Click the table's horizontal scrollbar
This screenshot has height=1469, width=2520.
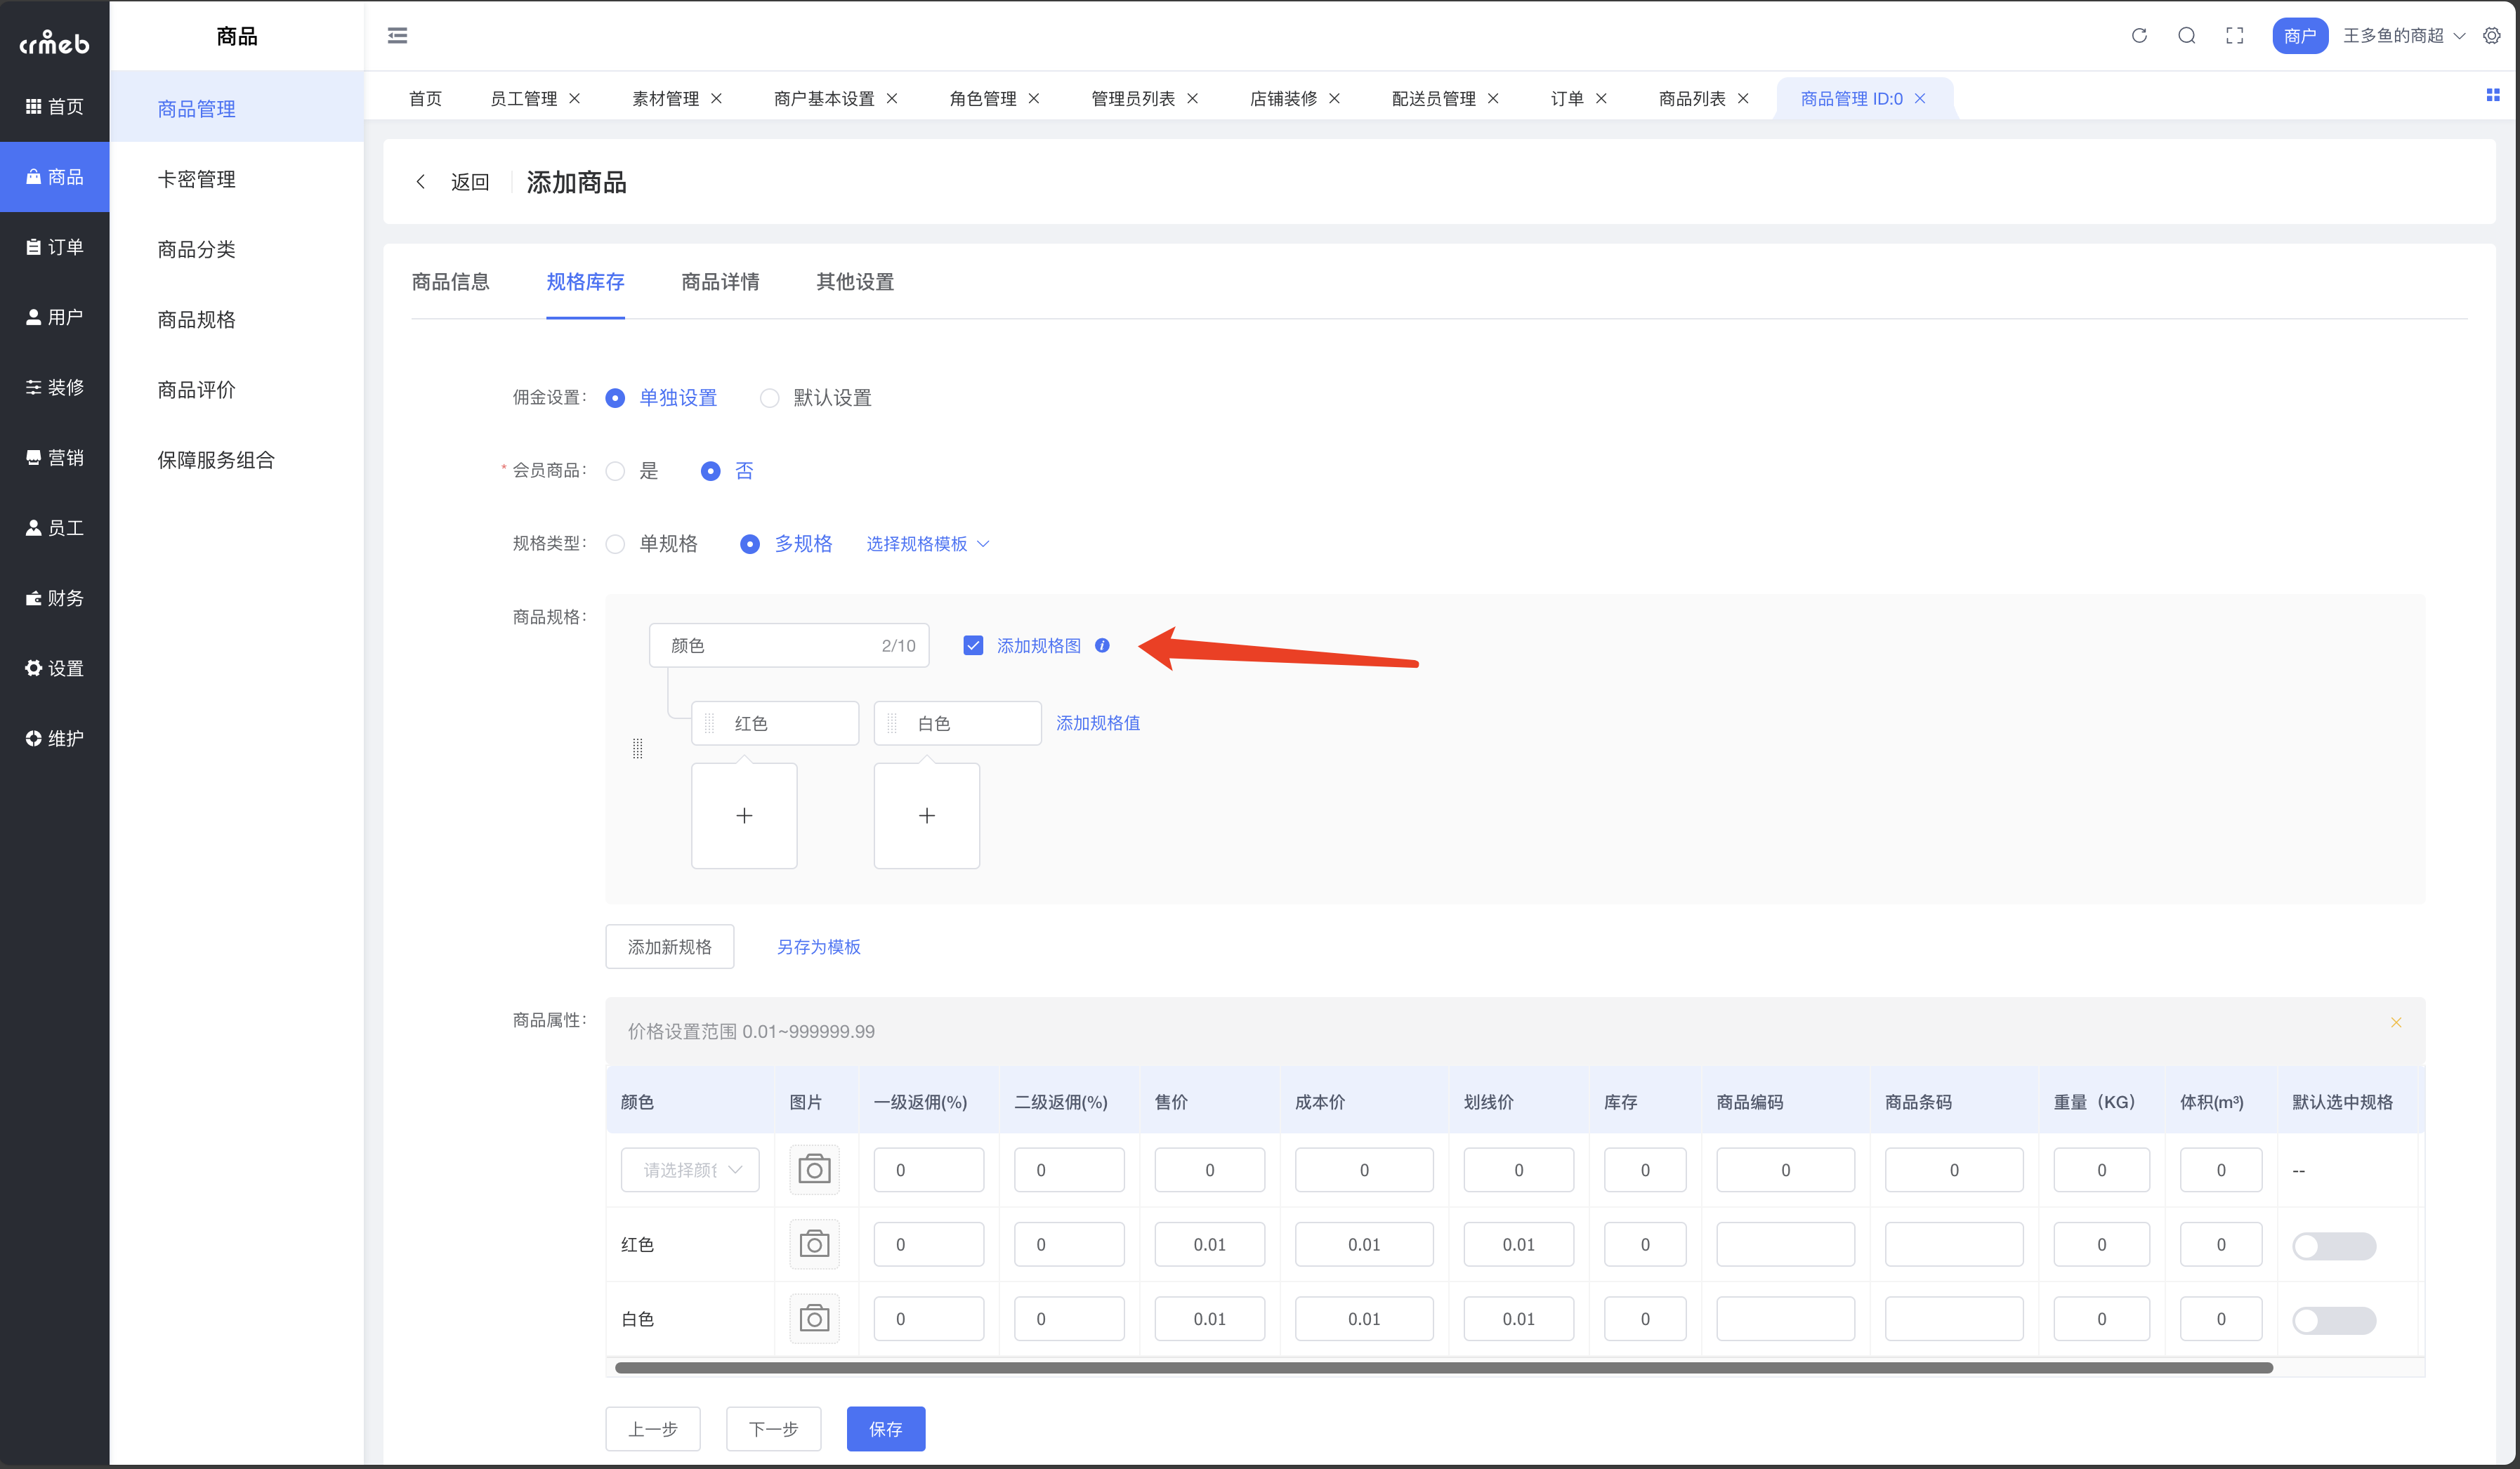tap(1443, 1367)
